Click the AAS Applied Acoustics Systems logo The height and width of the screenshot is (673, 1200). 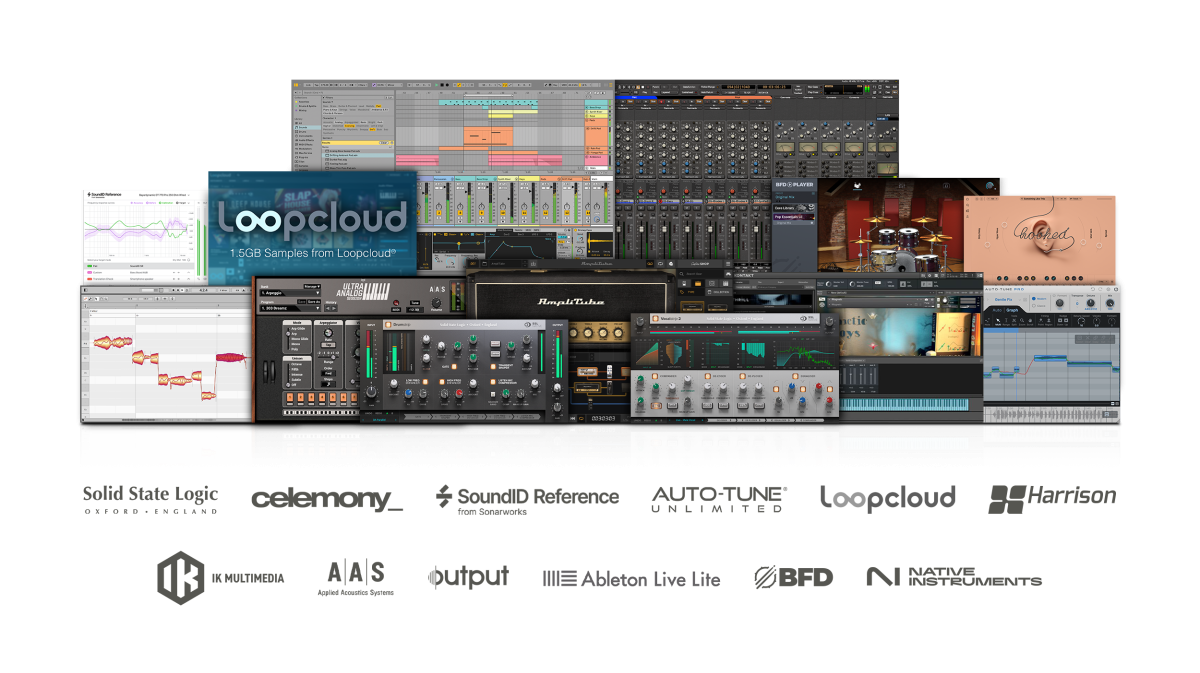pos(356,578)
